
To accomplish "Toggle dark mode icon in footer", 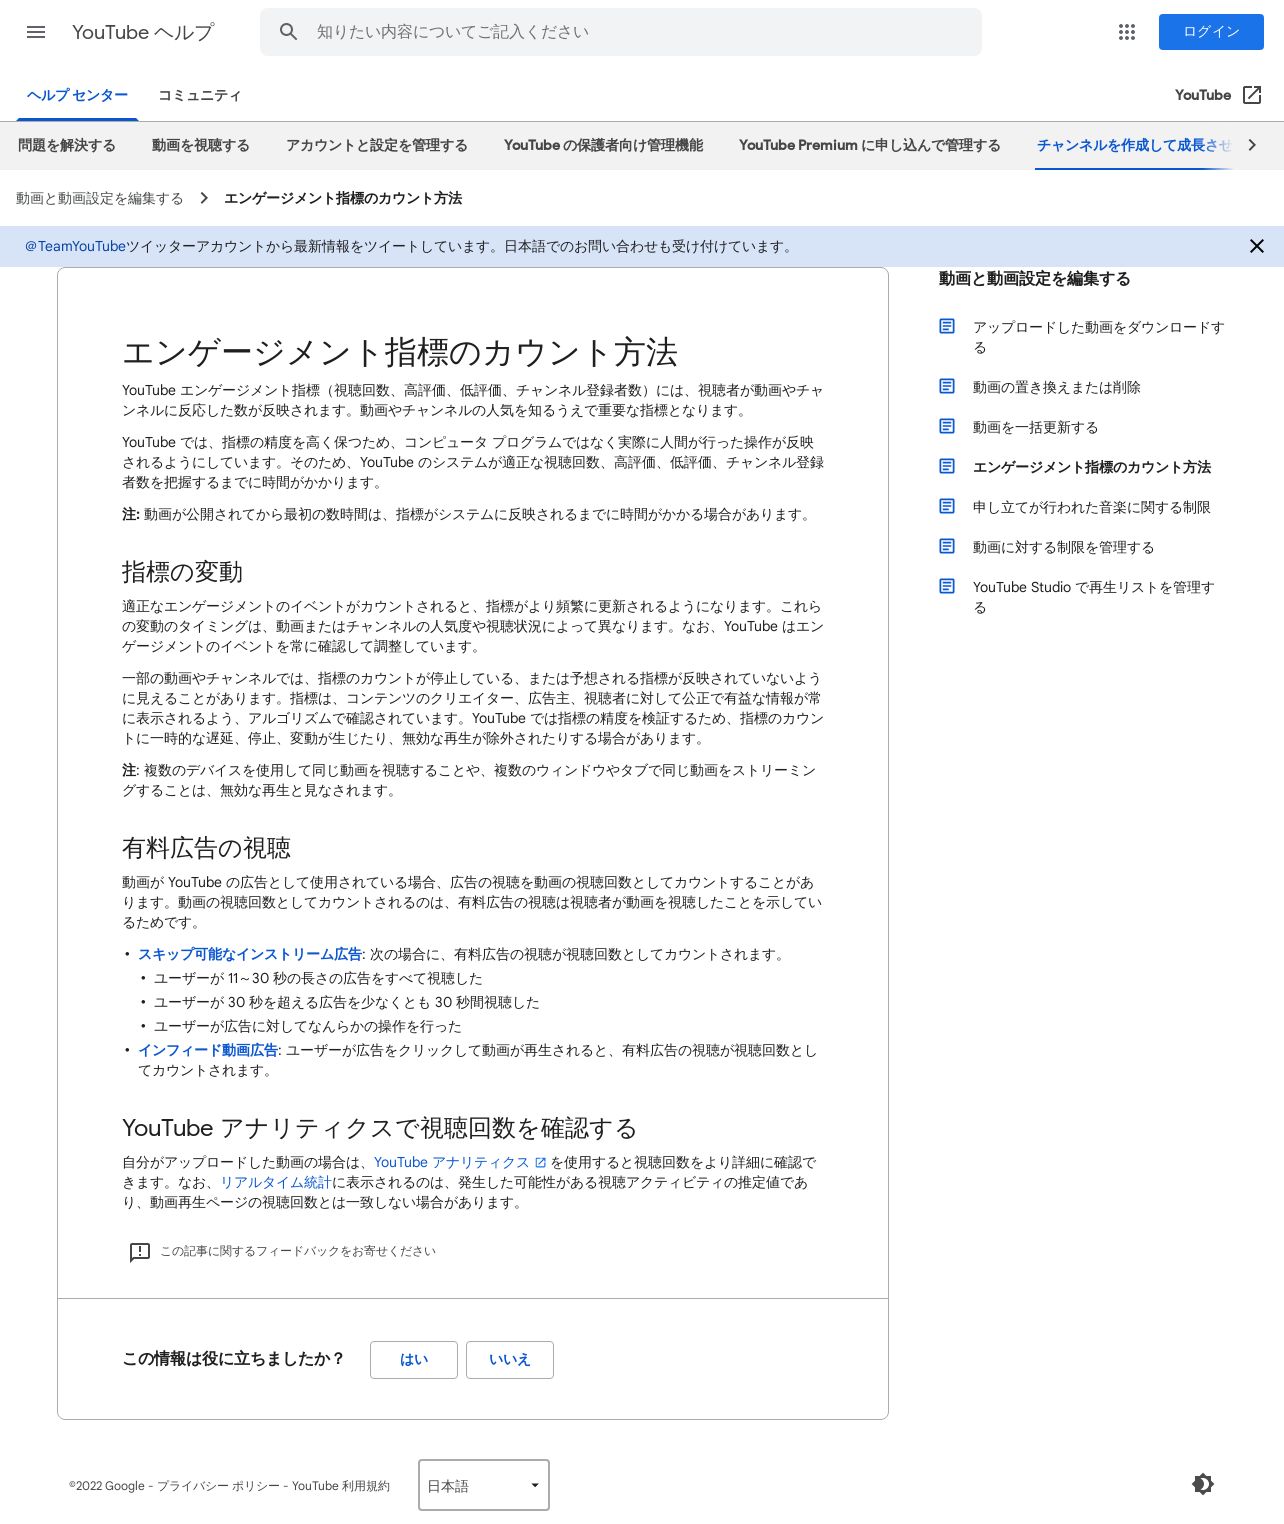I will click(1203, 1484).
